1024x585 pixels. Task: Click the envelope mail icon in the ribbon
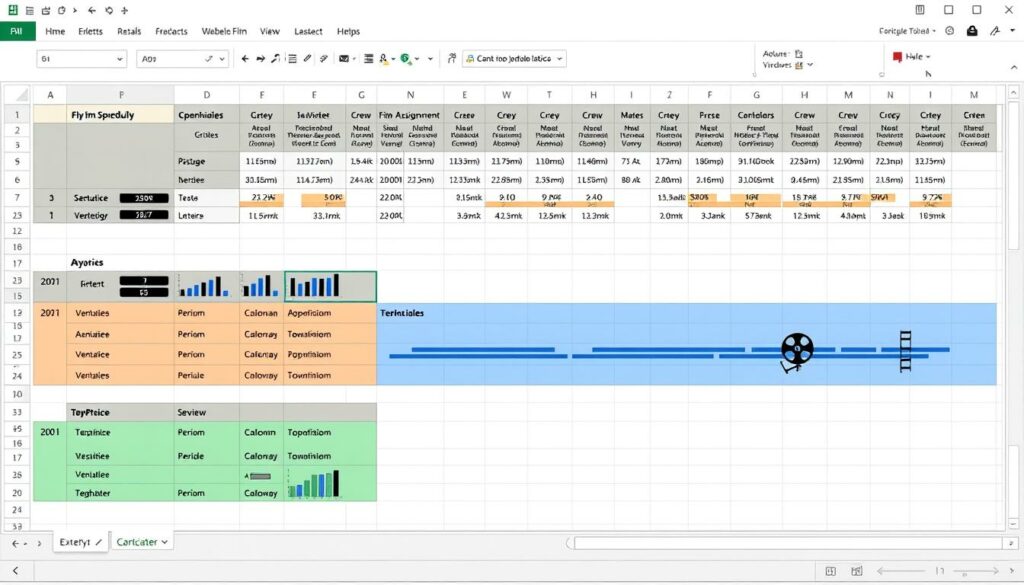click(x=344, y=59)
